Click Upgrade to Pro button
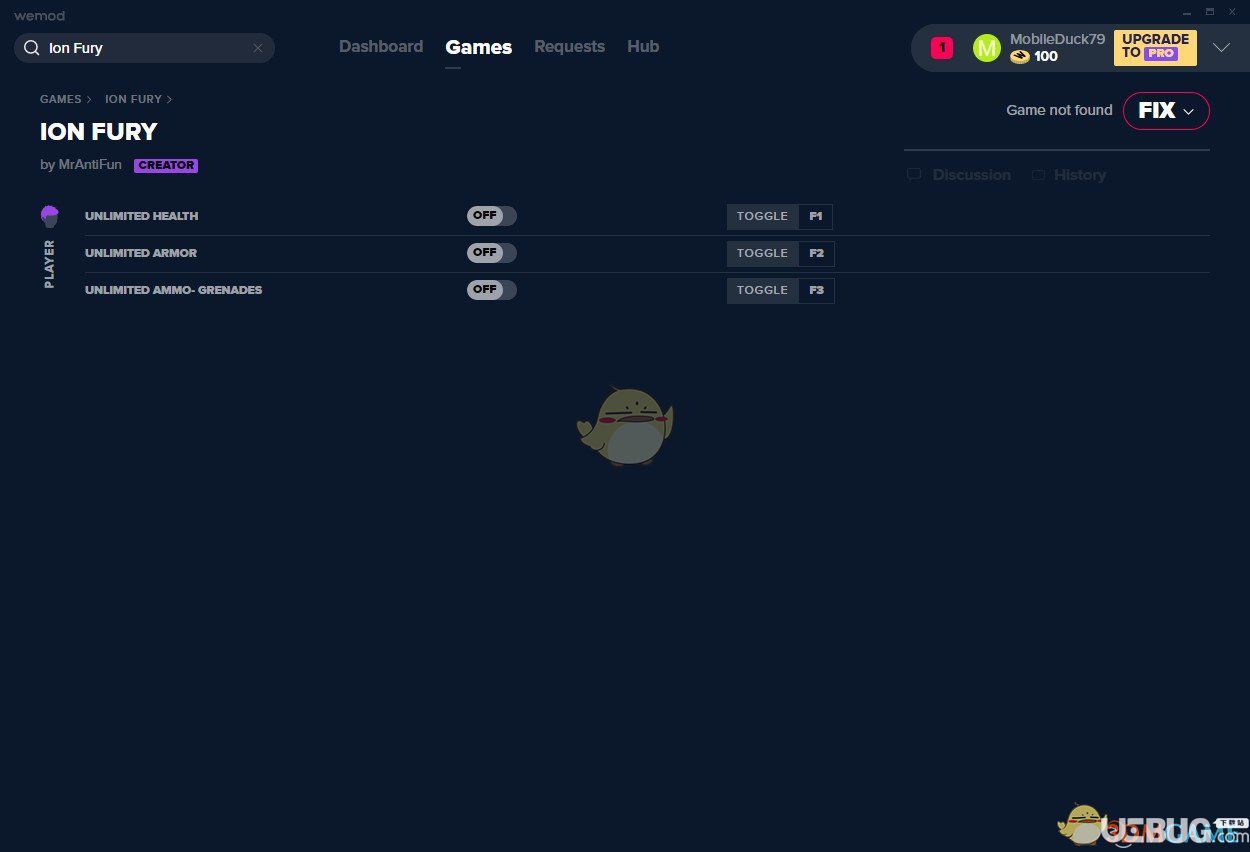The image size is (1250, 852). (x=1155, y=47)
